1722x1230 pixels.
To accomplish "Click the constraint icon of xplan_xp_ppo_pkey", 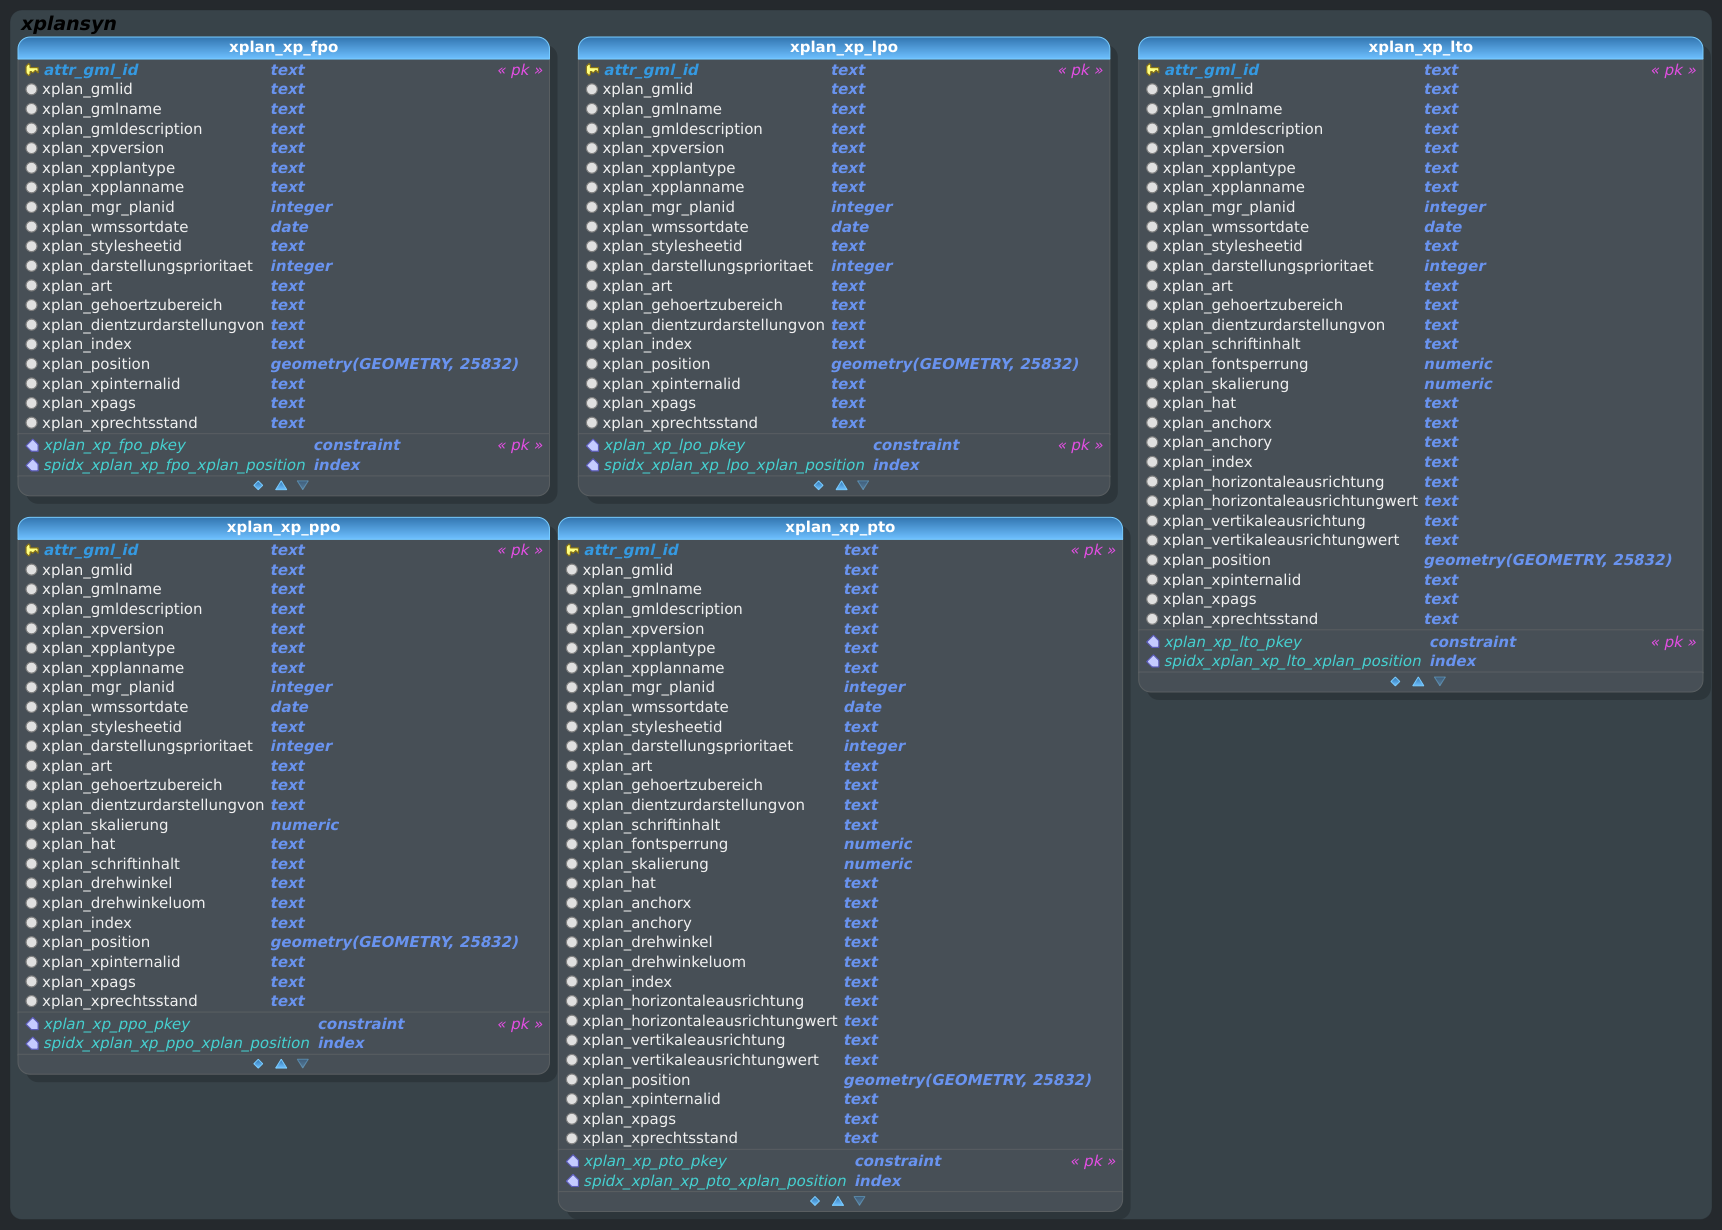I will pyautogui.click(x=32, y=1023).
